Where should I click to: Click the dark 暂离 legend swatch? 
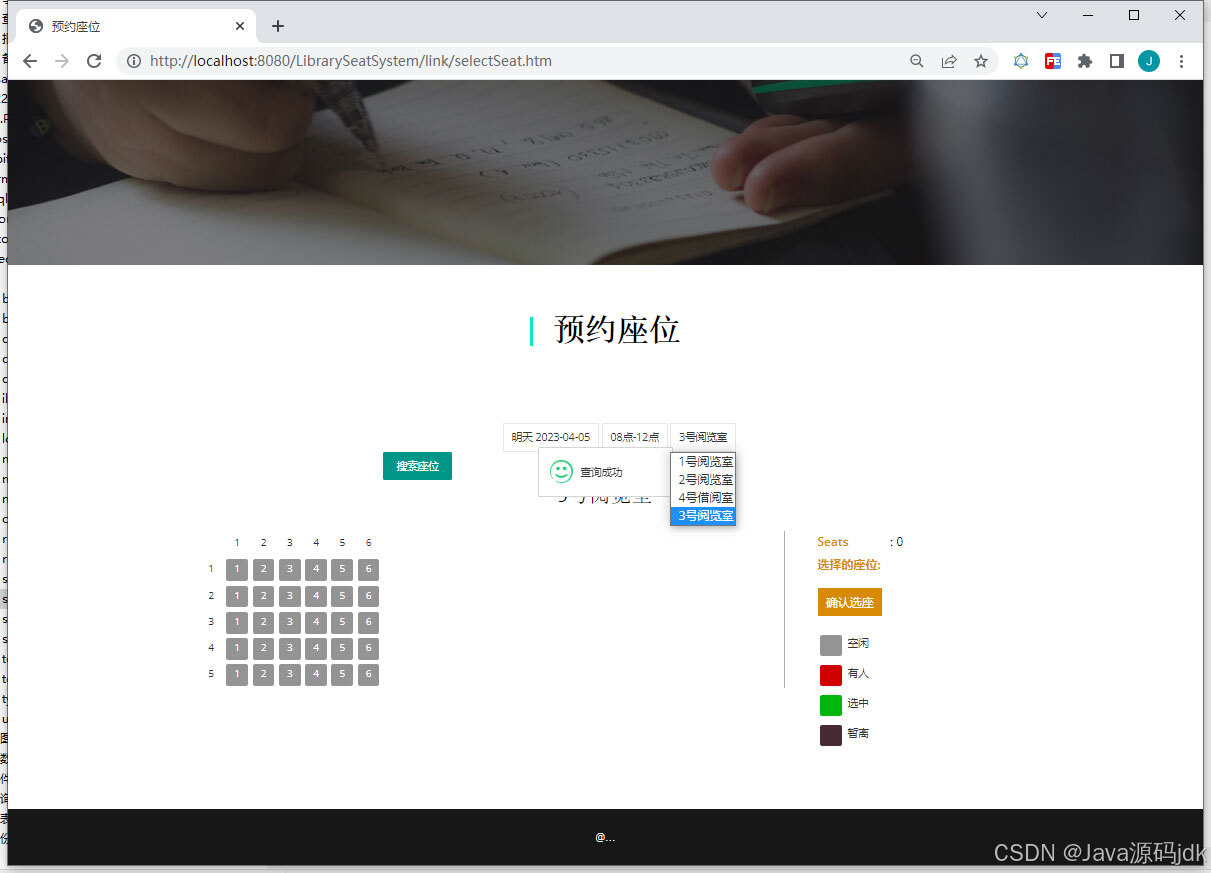point(831,735)
